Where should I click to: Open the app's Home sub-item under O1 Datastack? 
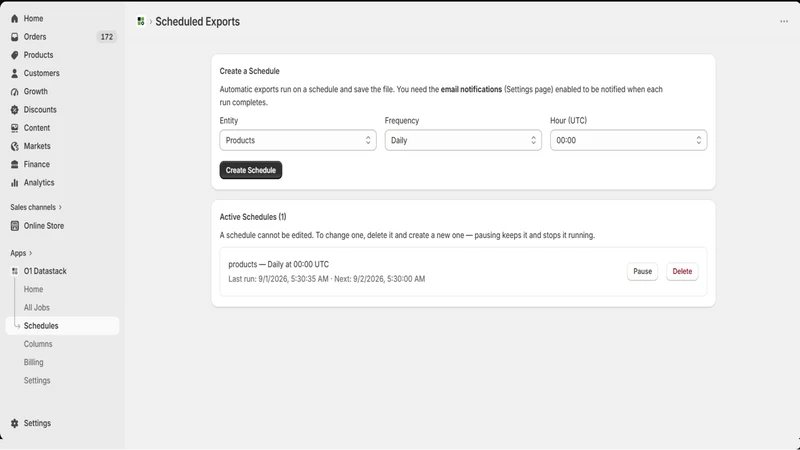(x=33, y=289)
